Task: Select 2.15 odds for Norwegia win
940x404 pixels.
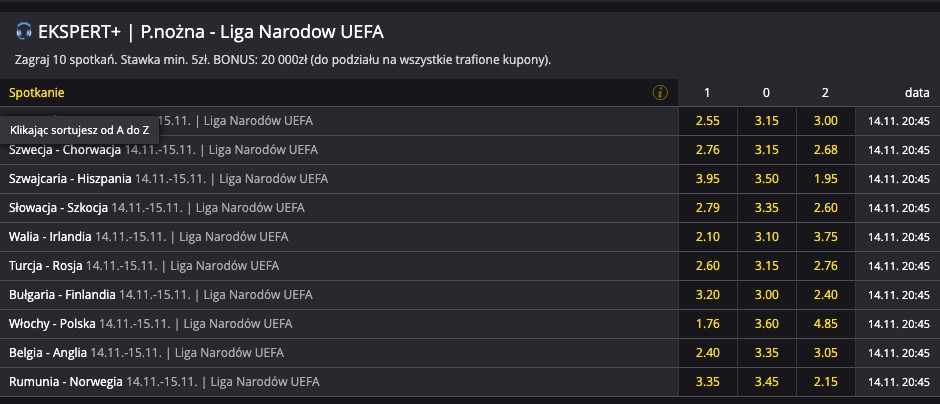Action: coord(825,382)
